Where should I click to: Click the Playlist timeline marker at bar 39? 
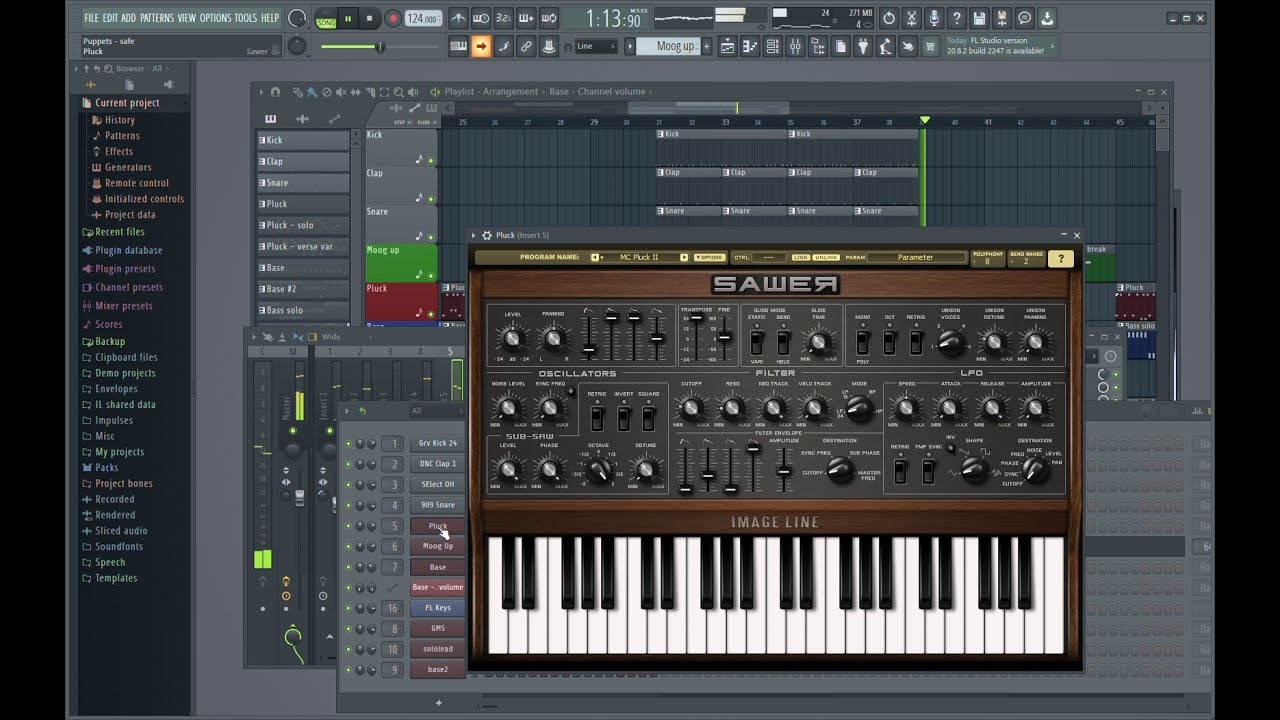[x=925, y=121]
